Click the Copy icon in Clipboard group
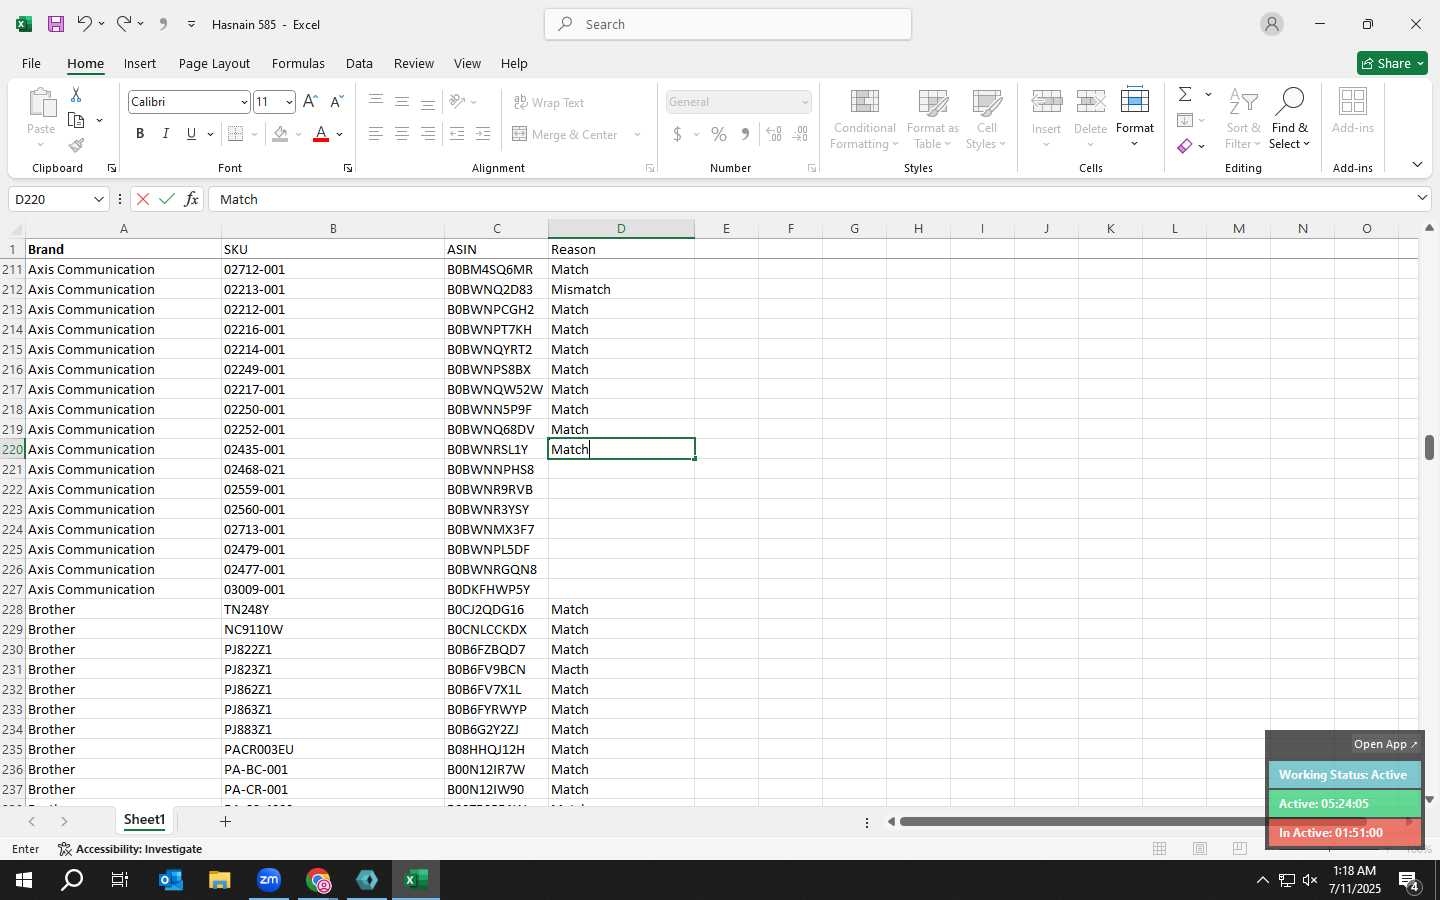The width and height of the screenshot is (1440, 900). point(76,121)
